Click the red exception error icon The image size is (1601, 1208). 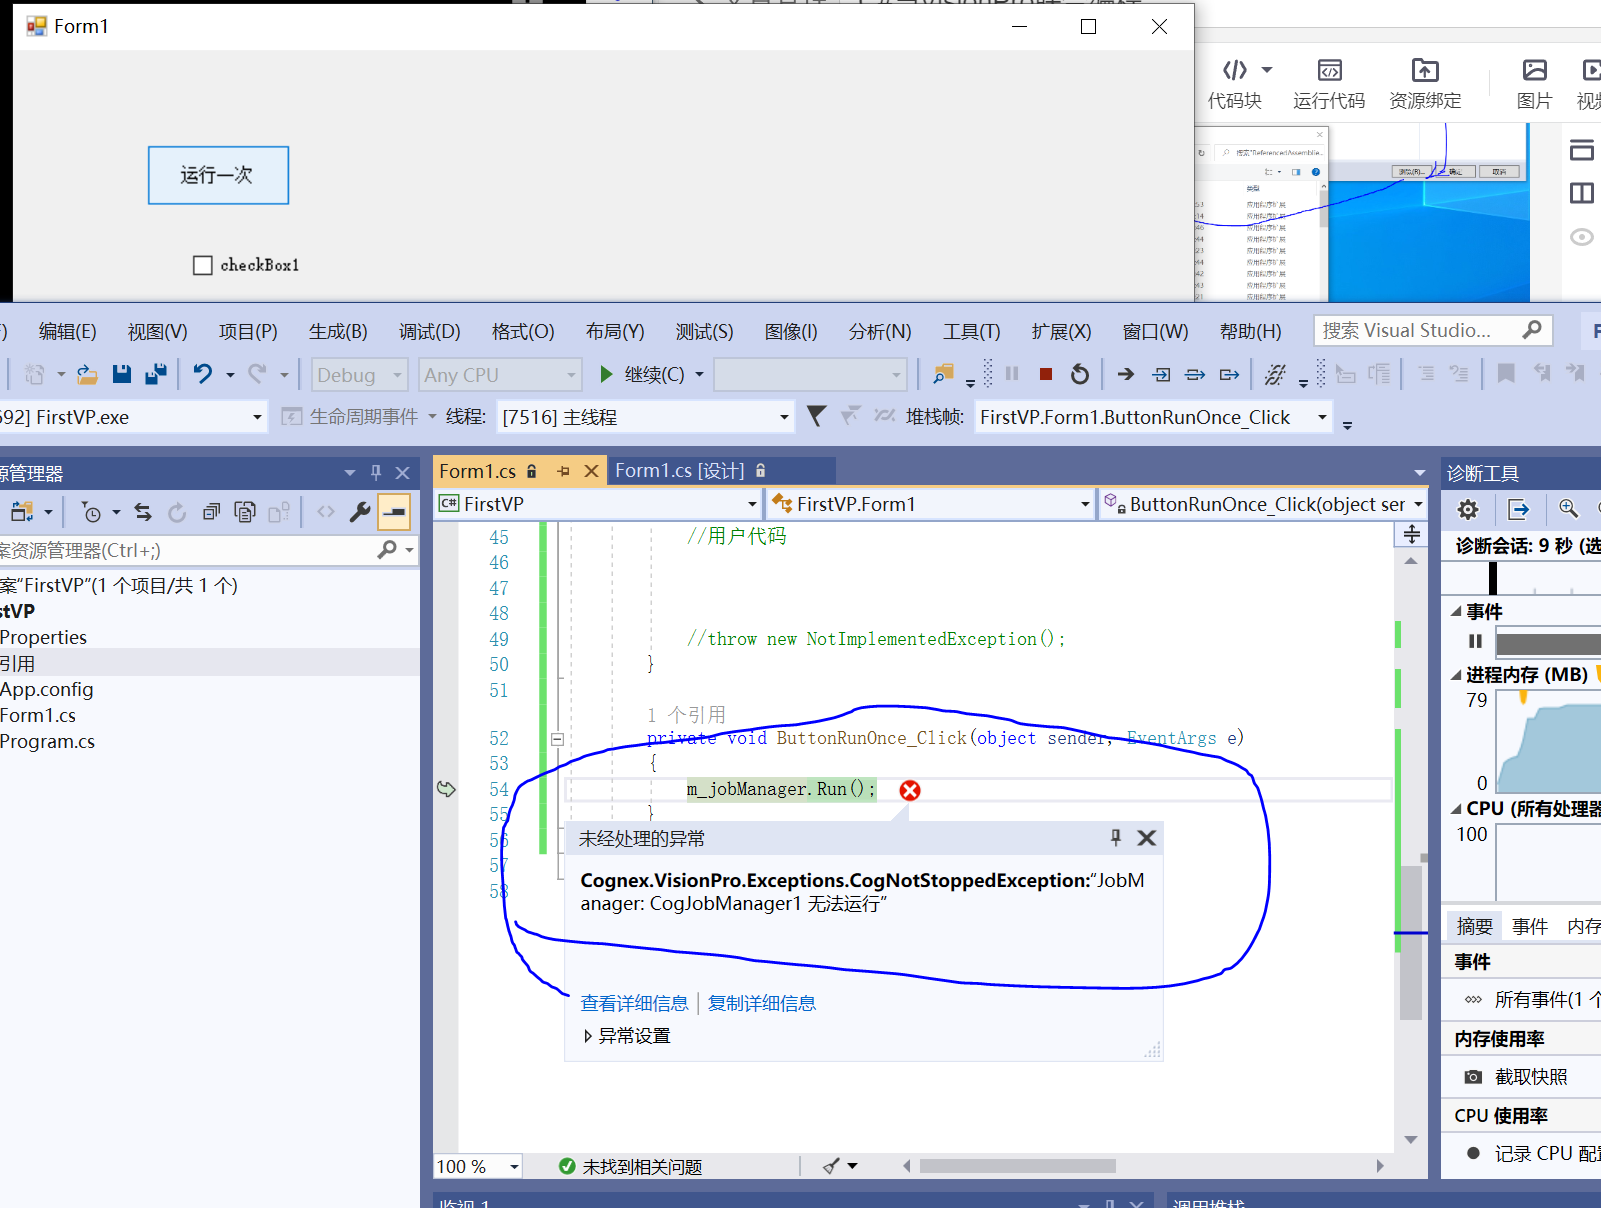click(x=910, y=790)
